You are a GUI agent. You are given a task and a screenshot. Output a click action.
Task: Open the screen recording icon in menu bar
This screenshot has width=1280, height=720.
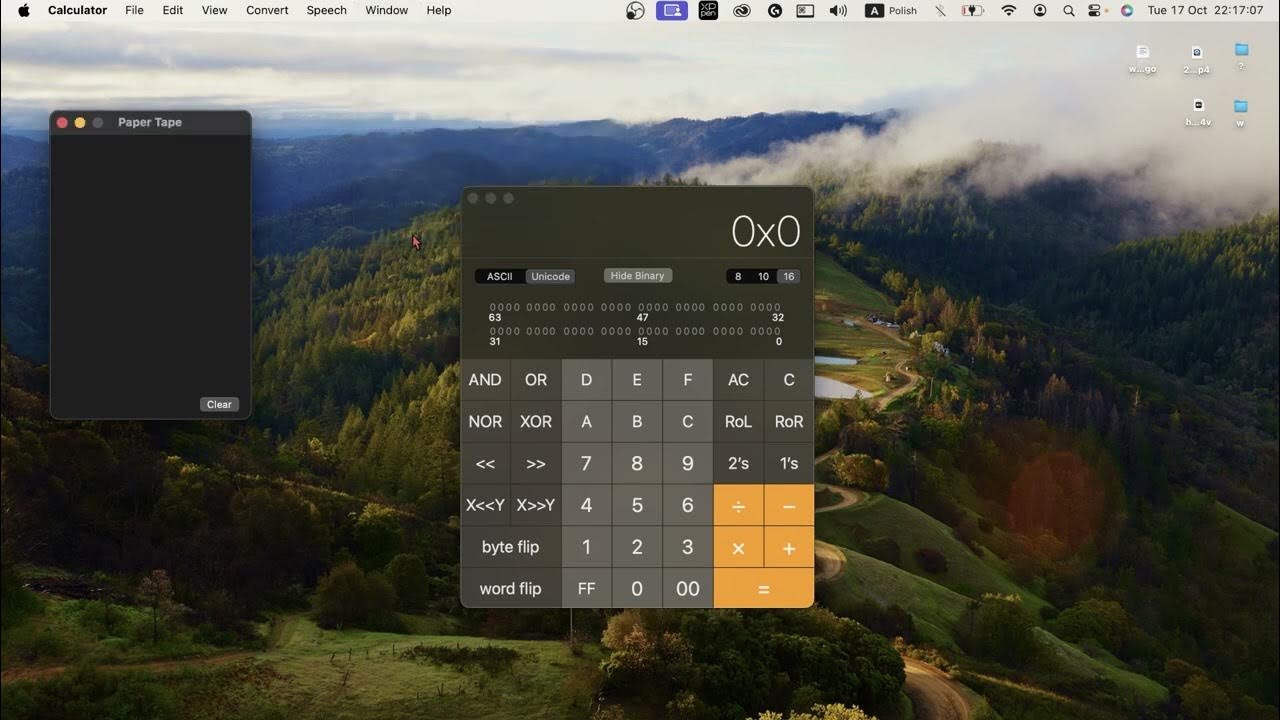click(x=671, y=10)
